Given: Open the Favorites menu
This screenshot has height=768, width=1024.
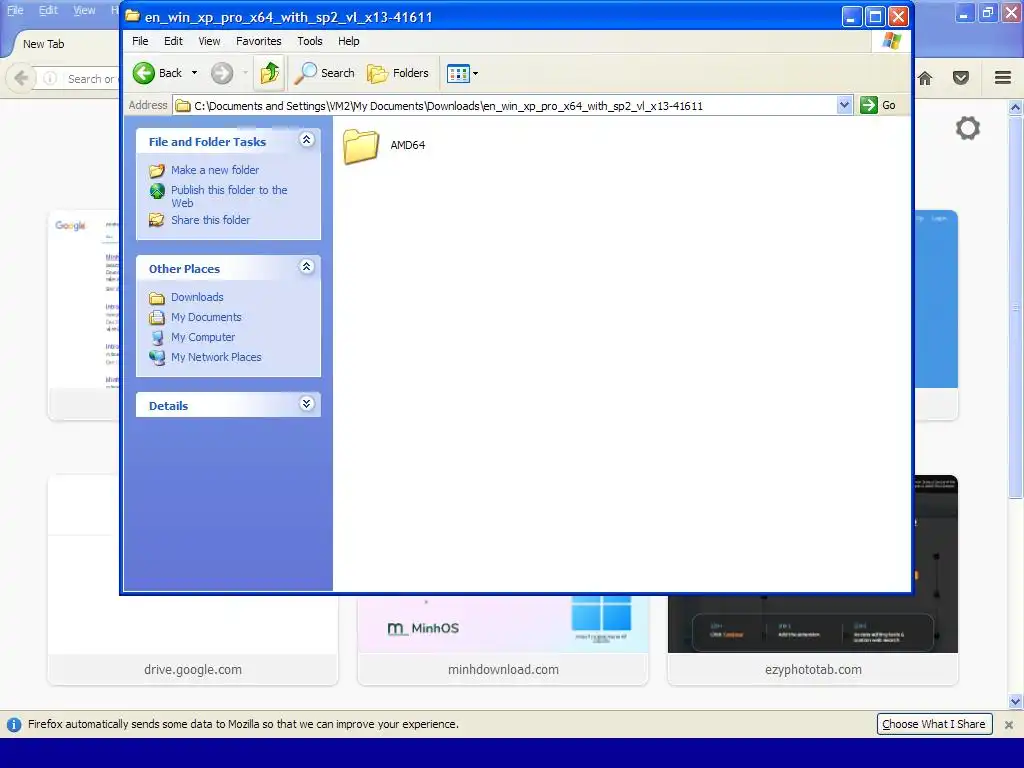Looking at the screenshot, I should [259, 41].
